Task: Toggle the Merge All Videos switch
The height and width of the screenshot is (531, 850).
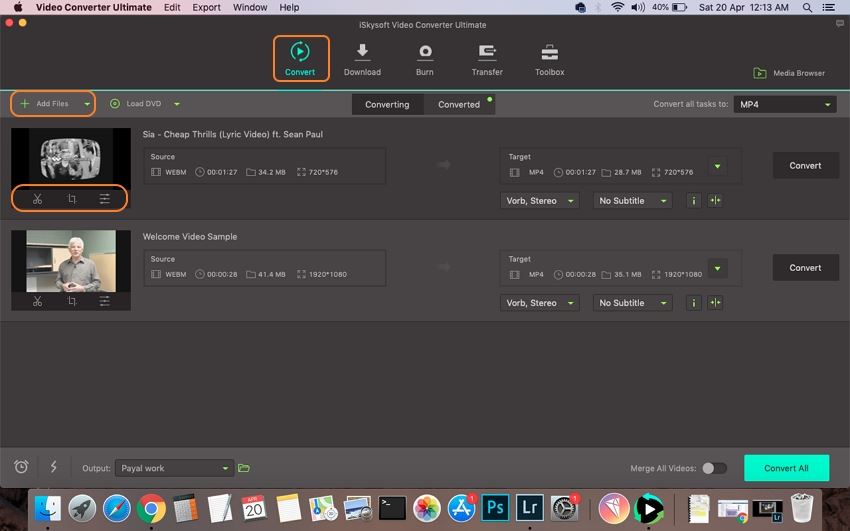Action: [714, 468]
